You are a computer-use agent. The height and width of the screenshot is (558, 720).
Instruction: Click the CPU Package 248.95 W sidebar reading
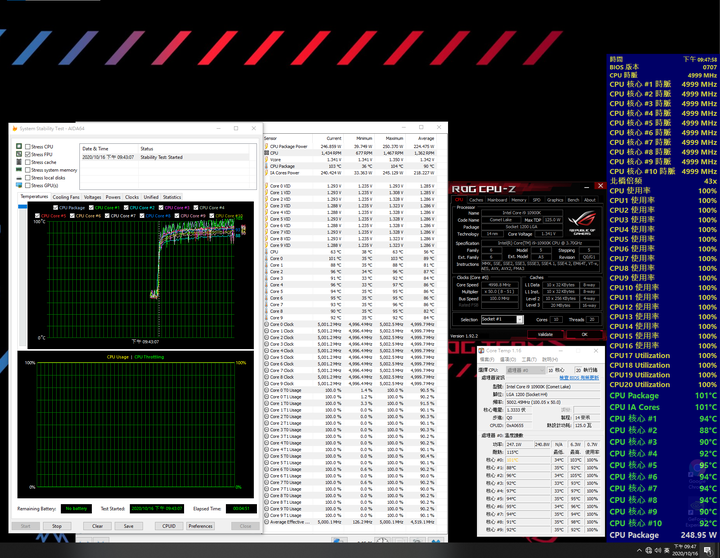(663, 535)
